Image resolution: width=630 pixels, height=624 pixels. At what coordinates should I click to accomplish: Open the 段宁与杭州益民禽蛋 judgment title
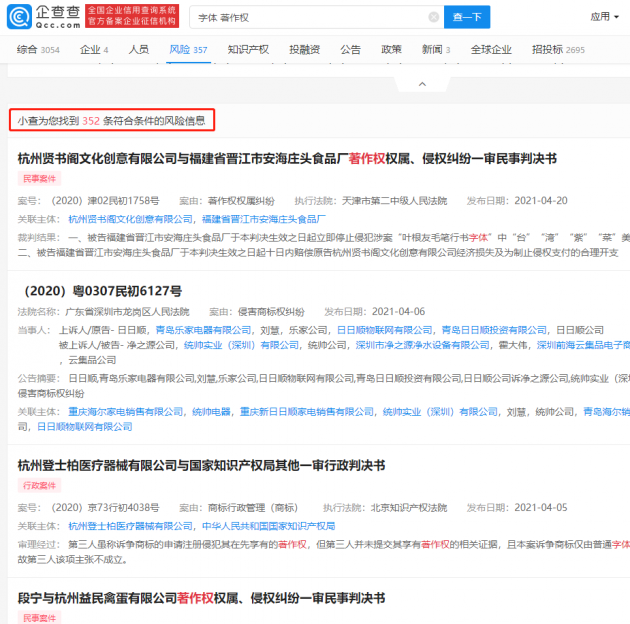point(201,598)
